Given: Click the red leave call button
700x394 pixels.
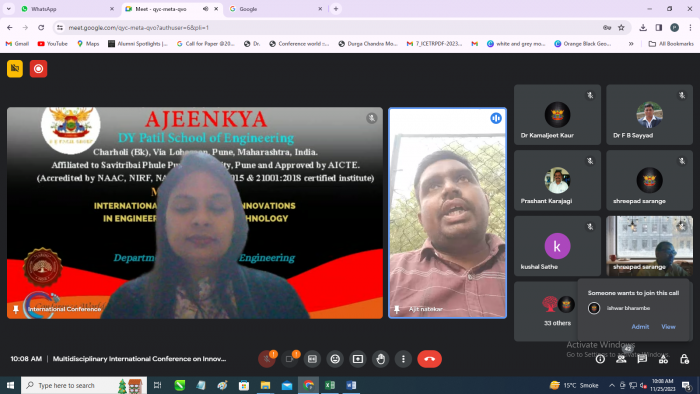Looking at the screenshot, I should tap(429, 359).
